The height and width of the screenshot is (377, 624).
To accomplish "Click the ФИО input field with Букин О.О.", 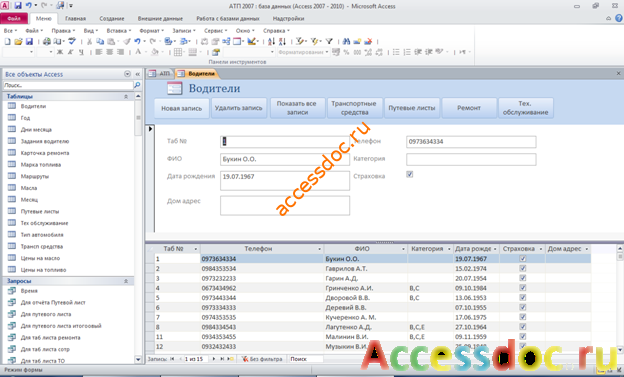I will [x=285, y=159].
